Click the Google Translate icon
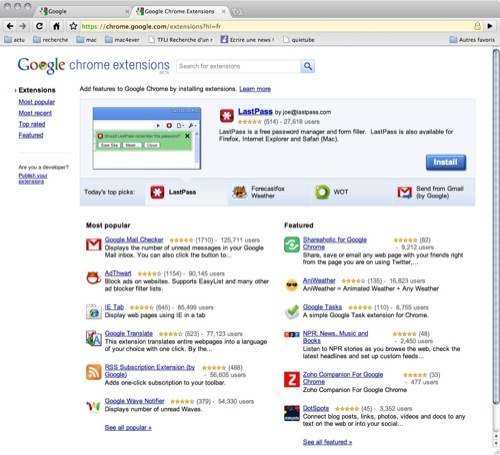This screenshot has width=500, height=455. click(94, 338)
